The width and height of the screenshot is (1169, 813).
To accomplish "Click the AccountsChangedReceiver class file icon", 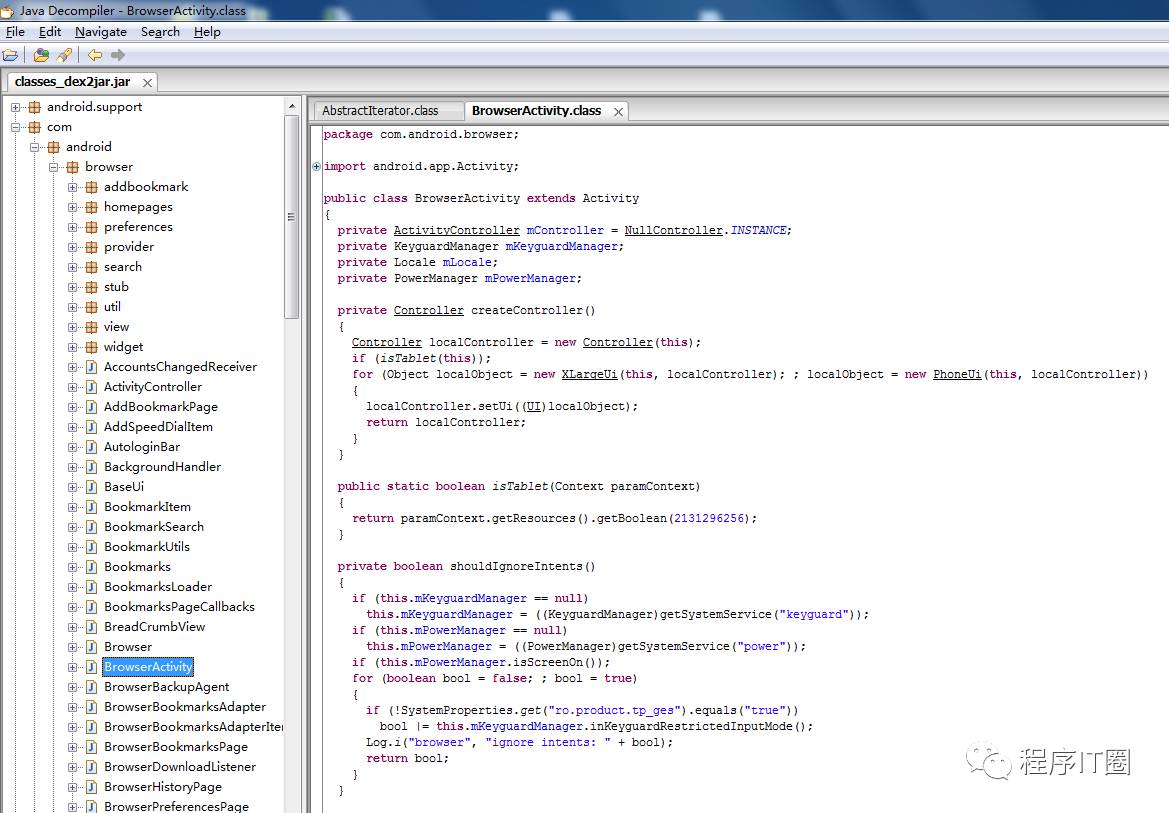I will click(91, 367).
